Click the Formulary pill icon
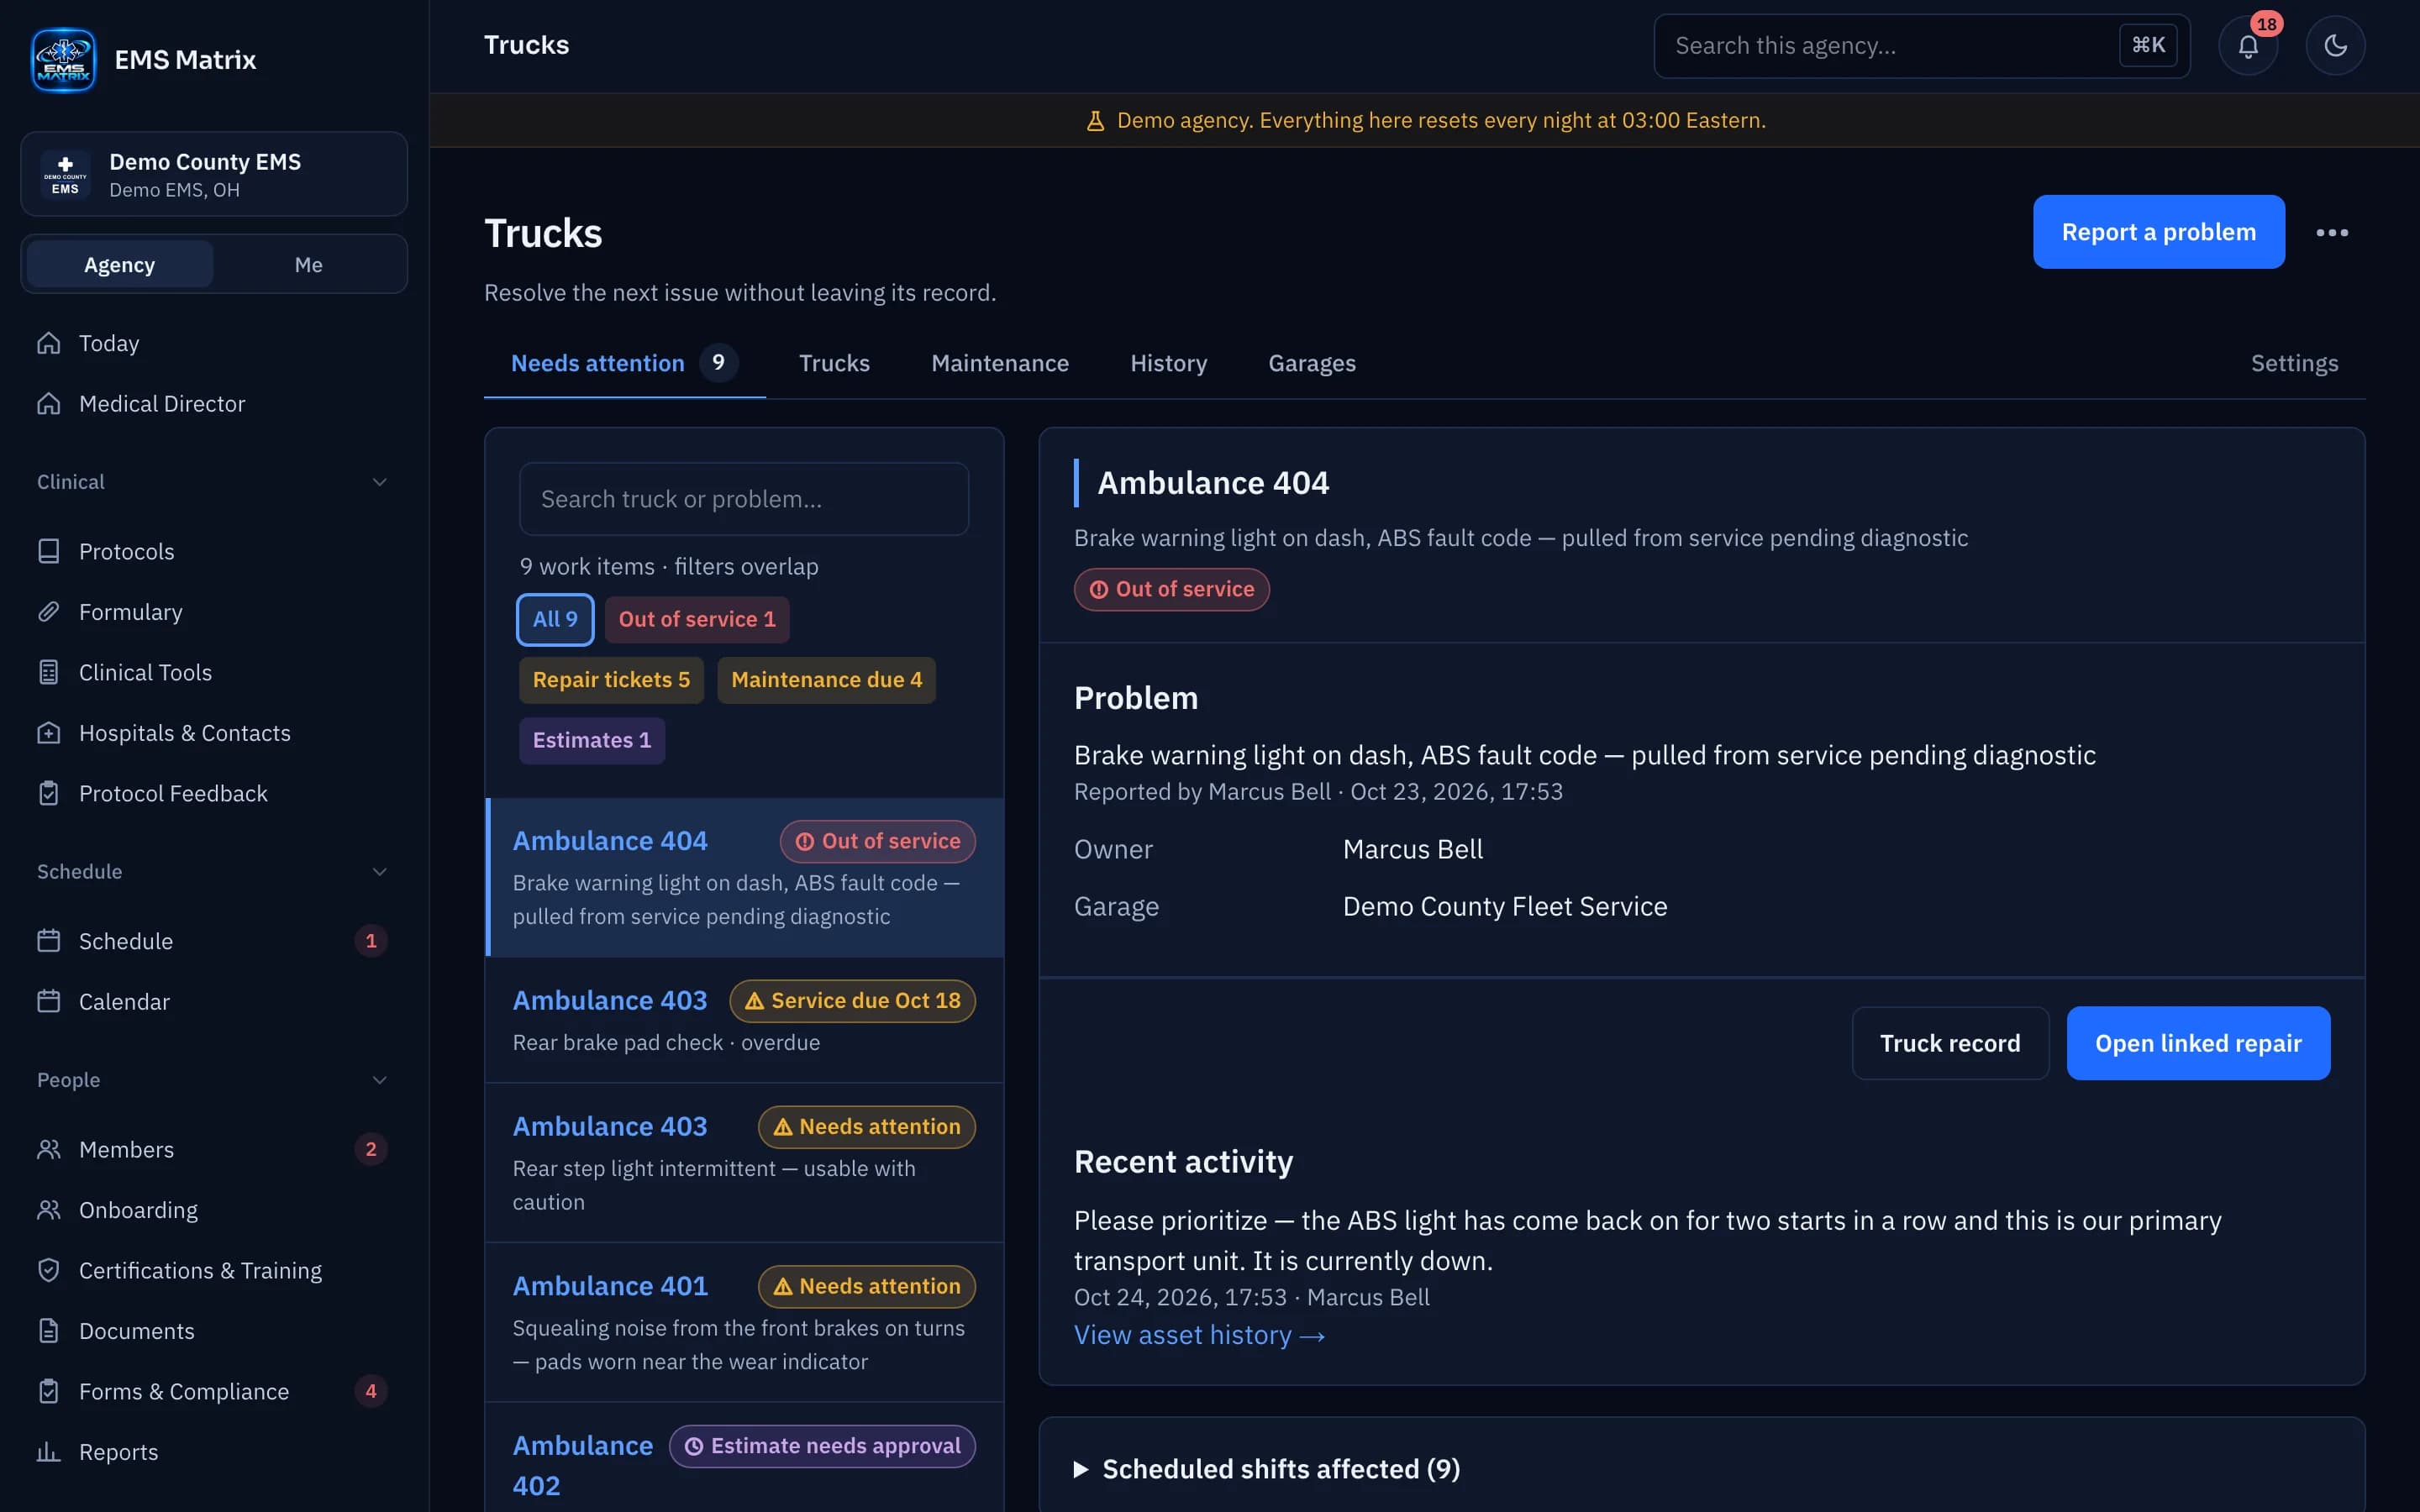This screenshot has height=1512, width=2420. pyautogui.click(x=49, y=612)
